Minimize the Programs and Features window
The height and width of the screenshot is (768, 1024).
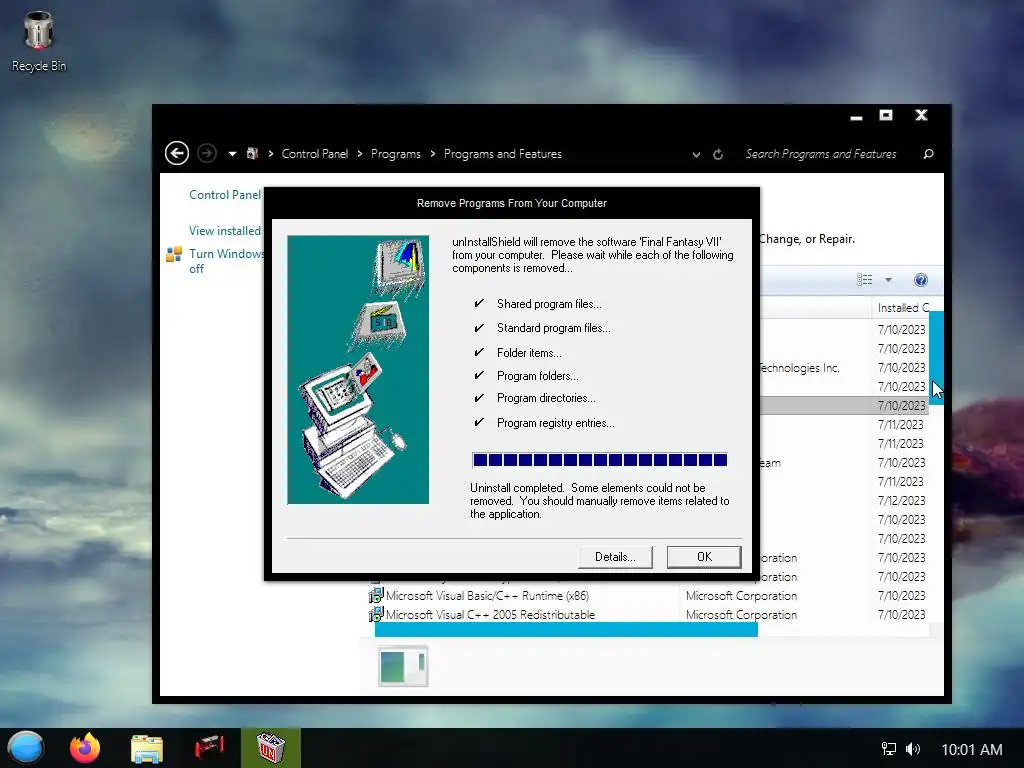tap(856, 116)
